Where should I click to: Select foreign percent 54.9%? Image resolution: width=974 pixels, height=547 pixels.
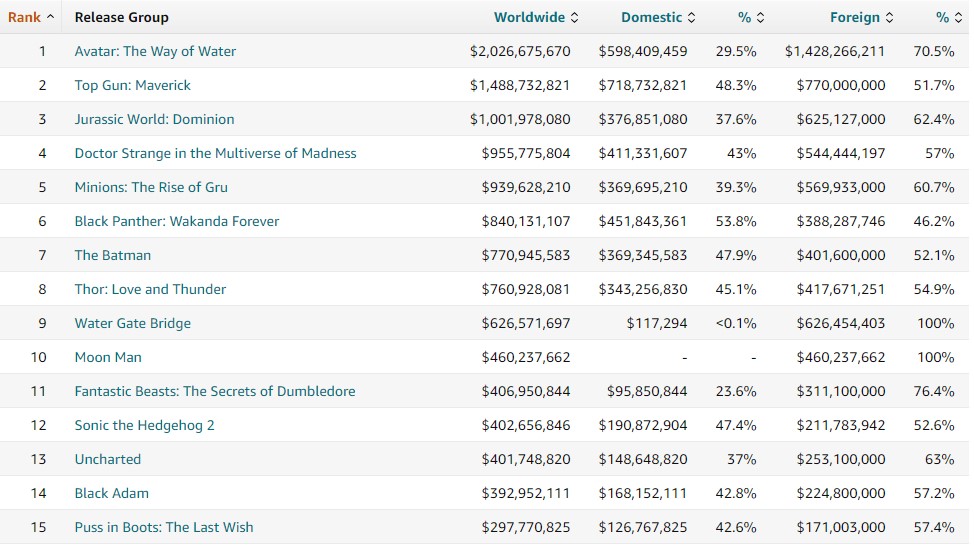pyautogui.click(x=934, y=289)
